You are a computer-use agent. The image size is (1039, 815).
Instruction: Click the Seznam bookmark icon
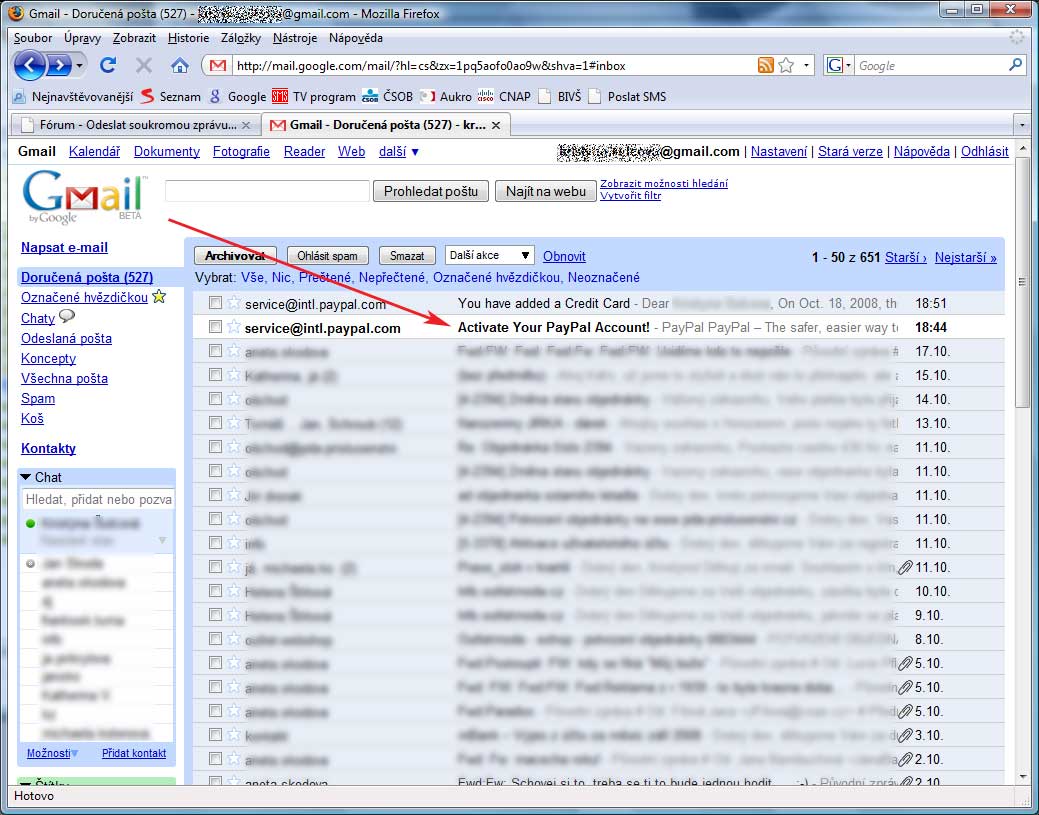point(147,97)
